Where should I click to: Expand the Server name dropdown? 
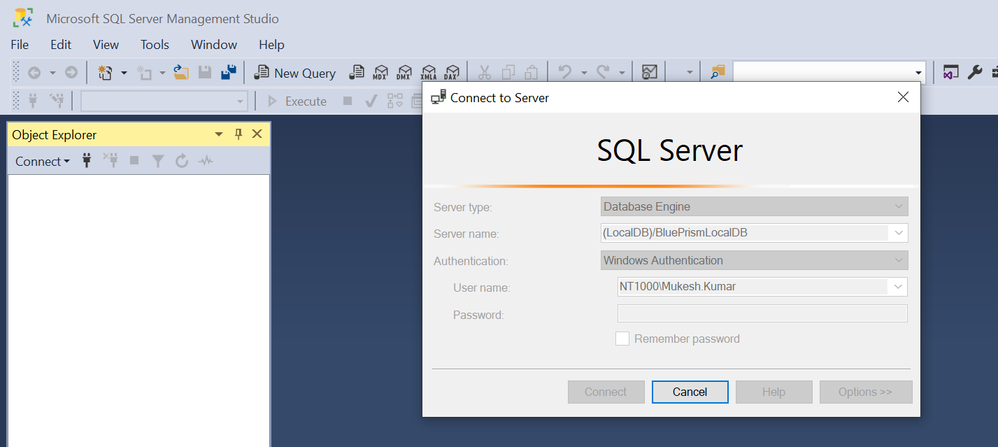pyautogui.click(x=899, y=233)
